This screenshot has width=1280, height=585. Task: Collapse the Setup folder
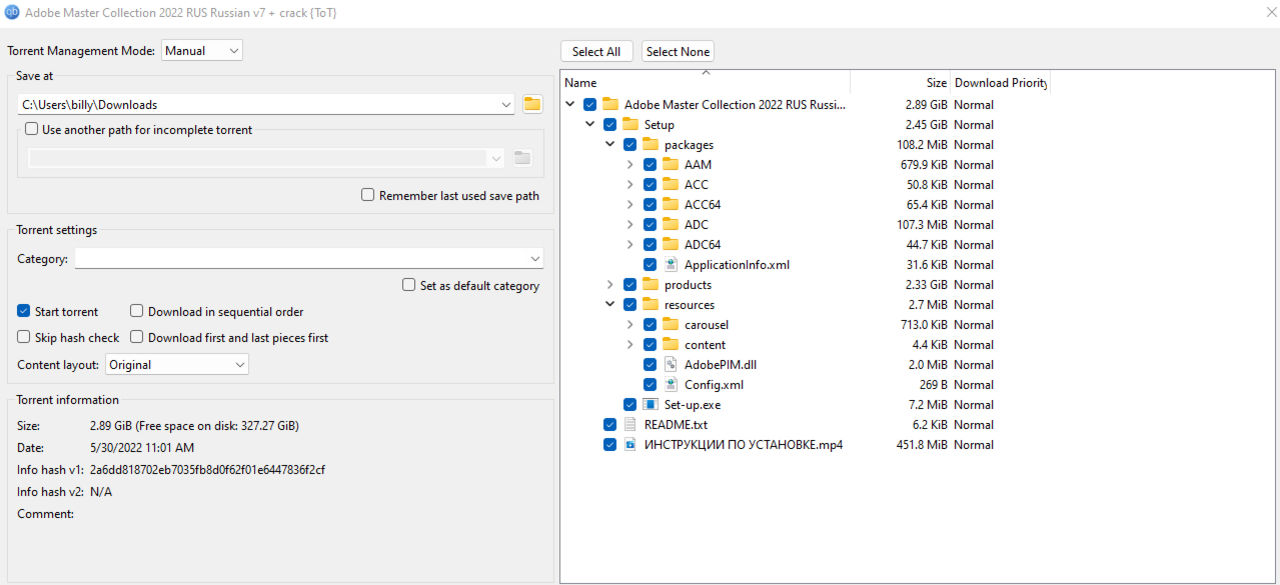590,124
